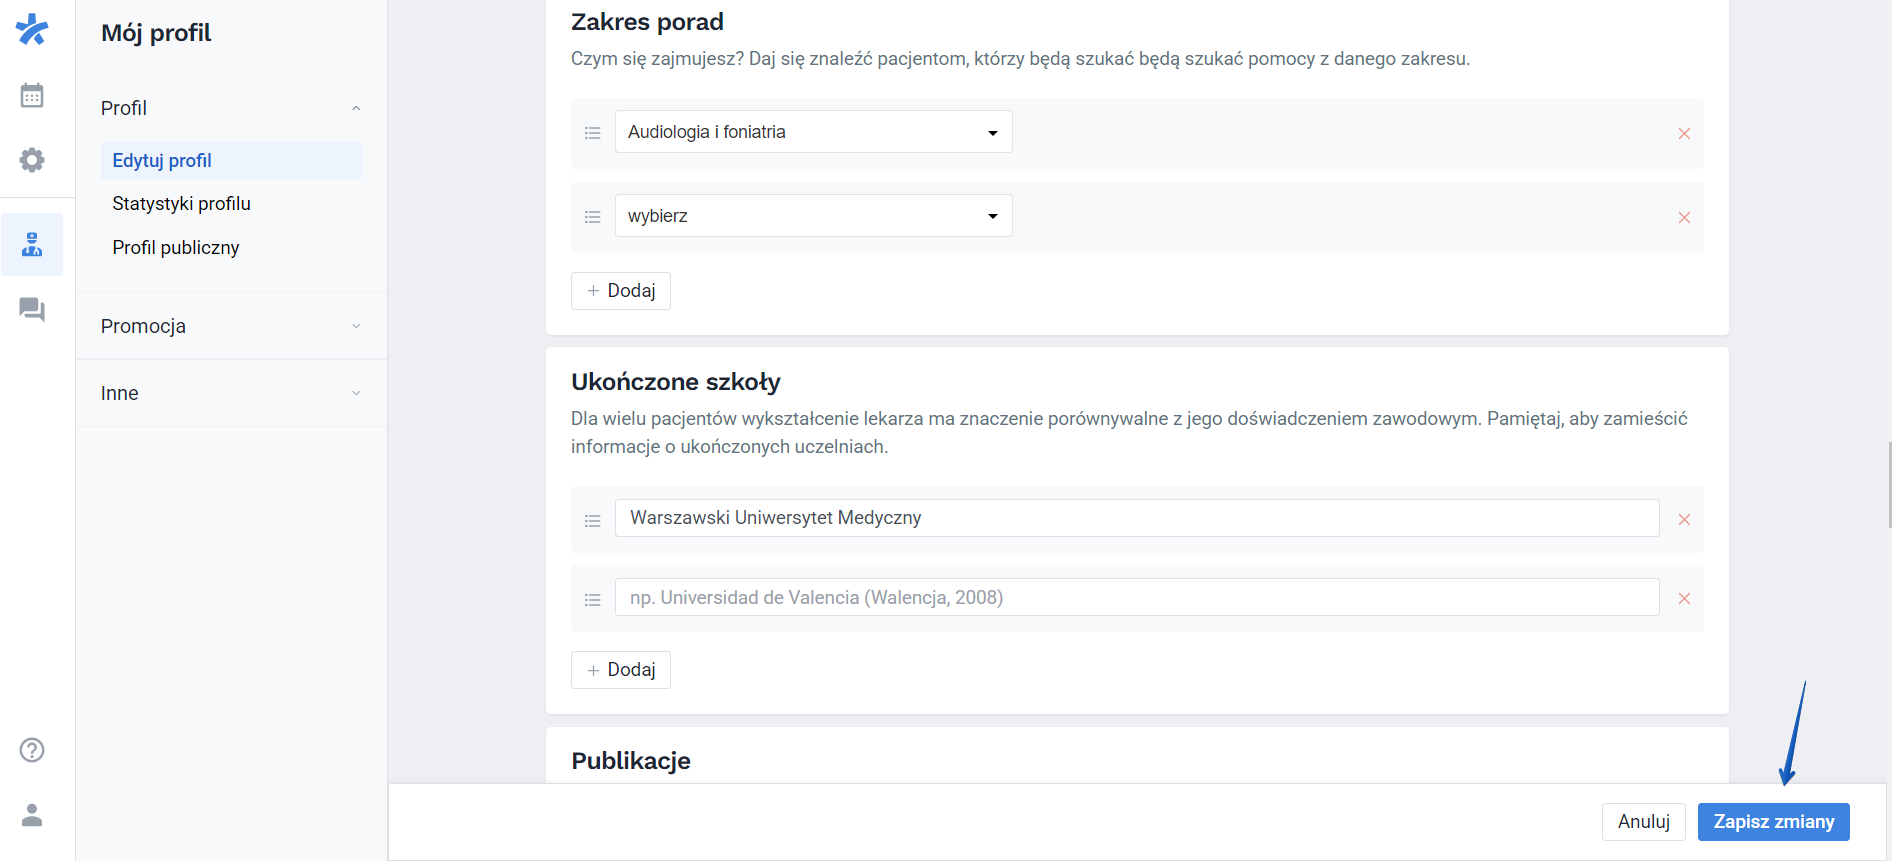
Task: Switch to Statystyki profilu
Action: point(181,203)
